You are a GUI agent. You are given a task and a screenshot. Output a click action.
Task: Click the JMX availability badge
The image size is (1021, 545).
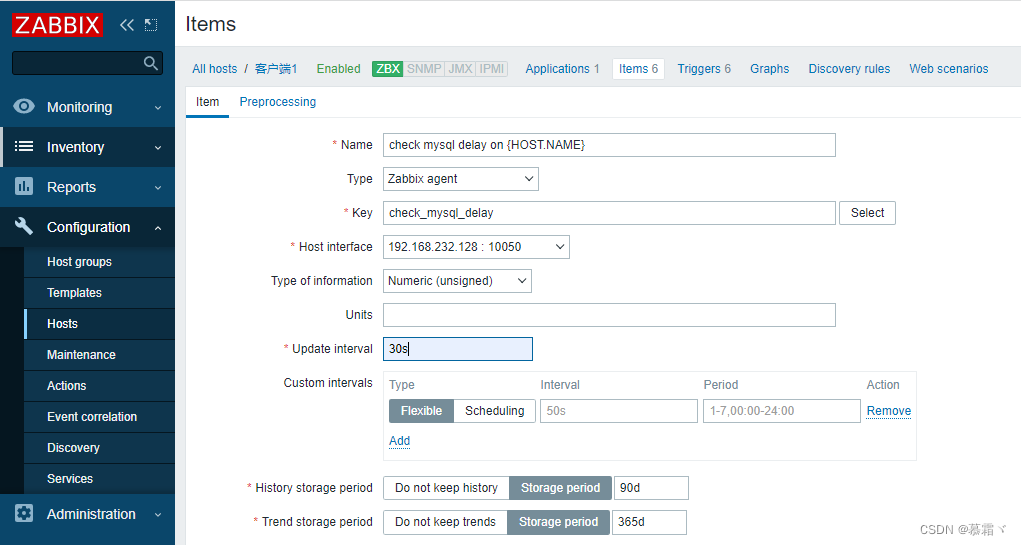[460, 68]
